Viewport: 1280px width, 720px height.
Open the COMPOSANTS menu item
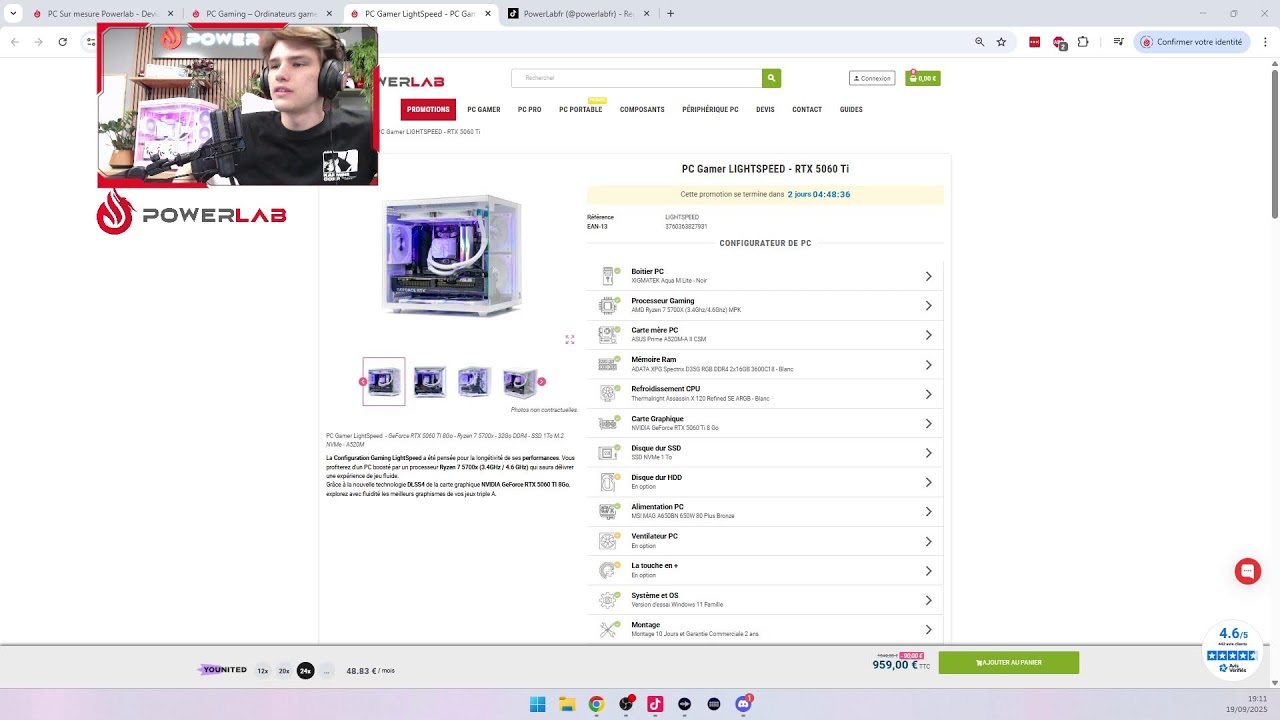pyautogui.click(x=642, y=109)
